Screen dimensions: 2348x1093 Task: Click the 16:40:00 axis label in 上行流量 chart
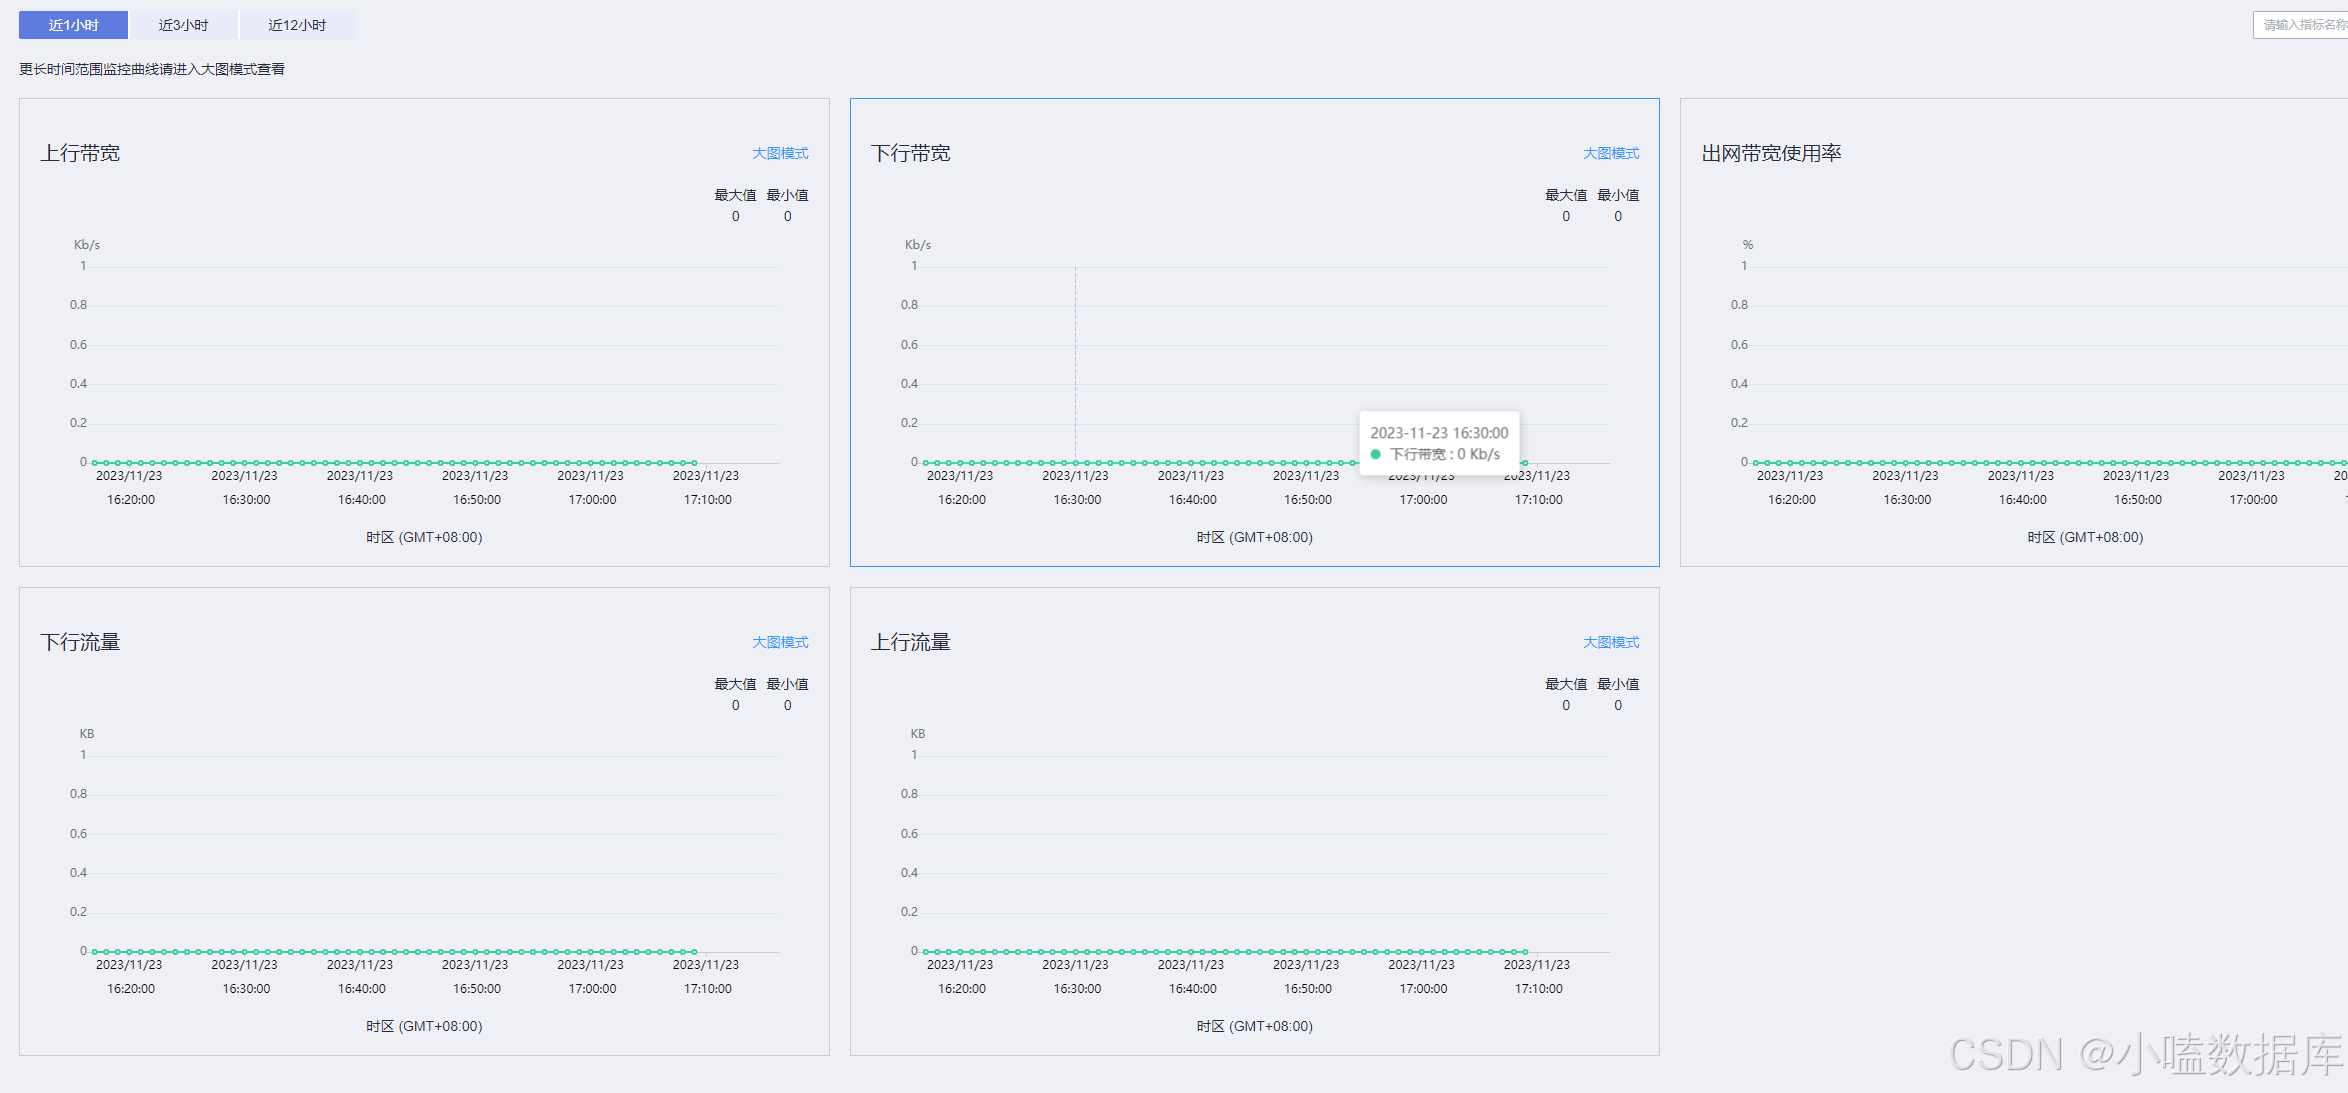[1192, 988]
